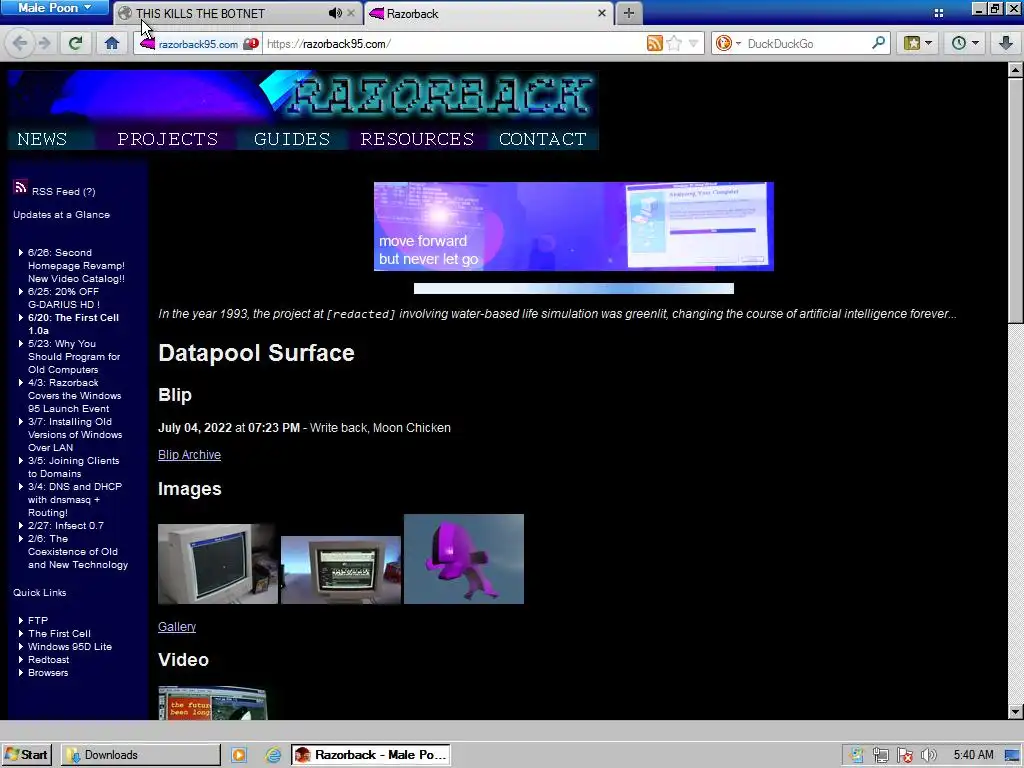Open a new tab with plus button
Image resolution: width=1024 pixels, height=768 pixels.
[628, 13]
